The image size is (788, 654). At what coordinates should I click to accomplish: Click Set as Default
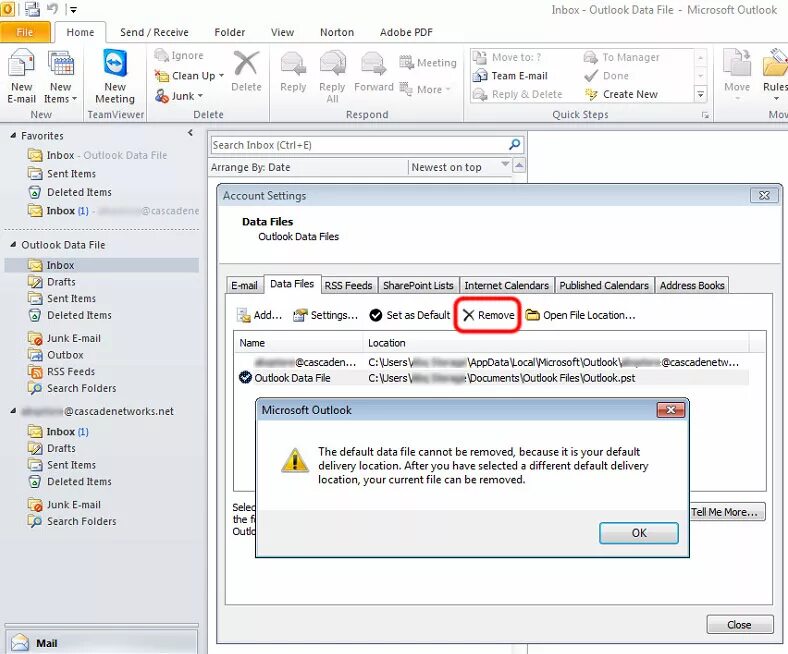(410, 315)
